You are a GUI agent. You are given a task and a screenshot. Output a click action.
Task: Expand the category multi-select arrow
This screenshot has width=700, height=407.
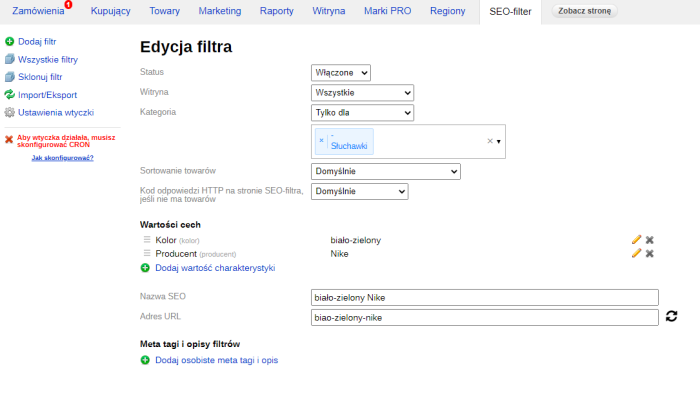pyautogui.click(x=499, y=141)
